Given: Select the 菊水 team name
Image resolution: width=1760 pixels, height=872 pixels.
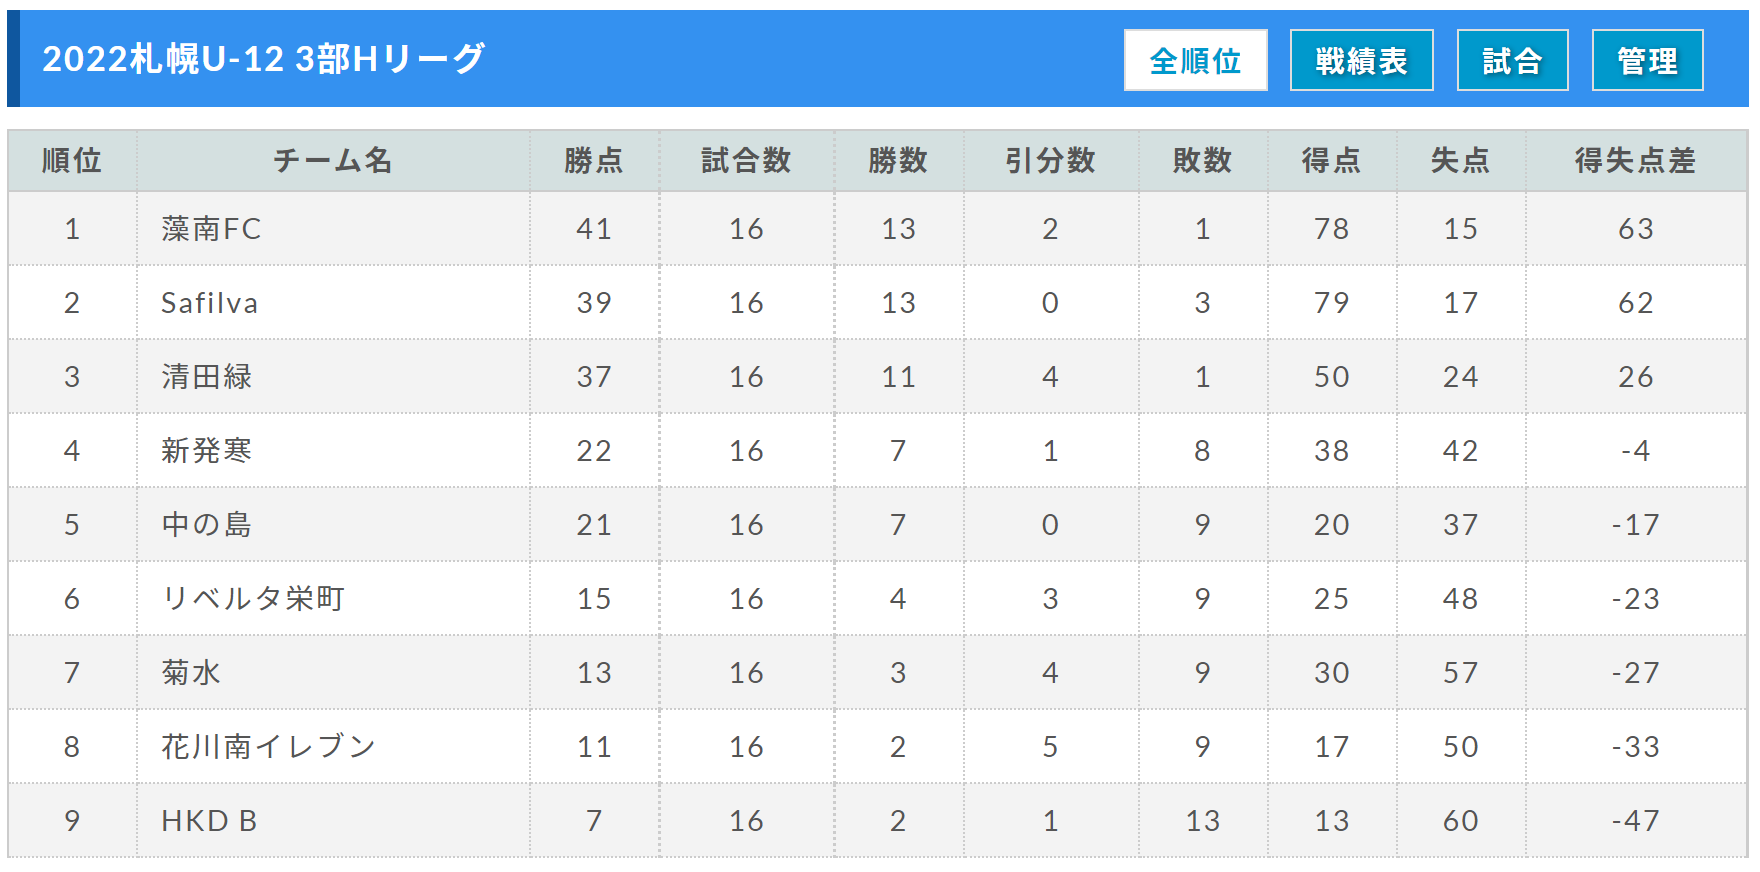Looking at the screenshot, I should pyautogui.click(x=191, y=673).
